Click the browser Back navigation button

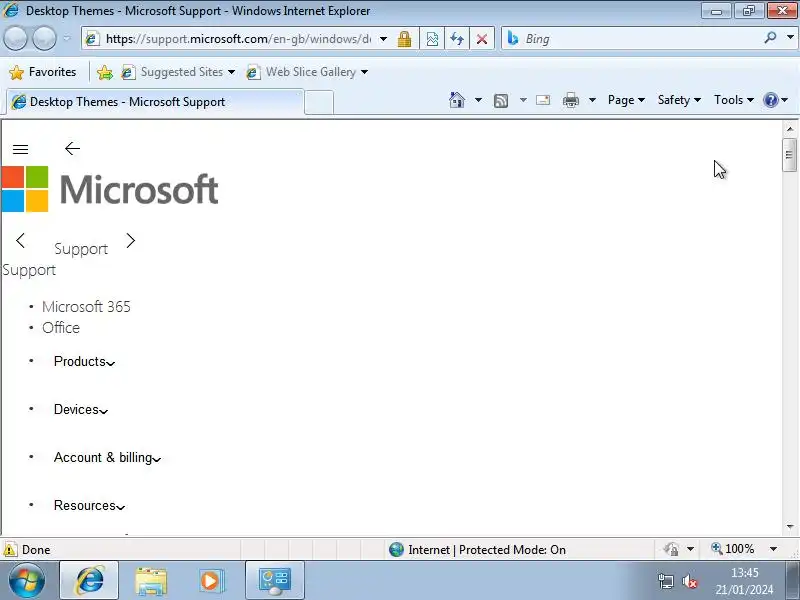(x=15, y=39)
